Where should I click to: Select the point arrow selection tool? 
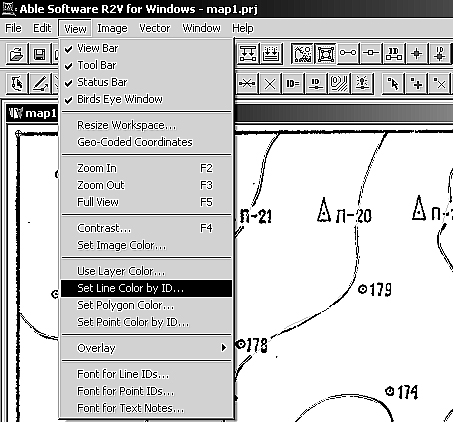pos(393,83)
